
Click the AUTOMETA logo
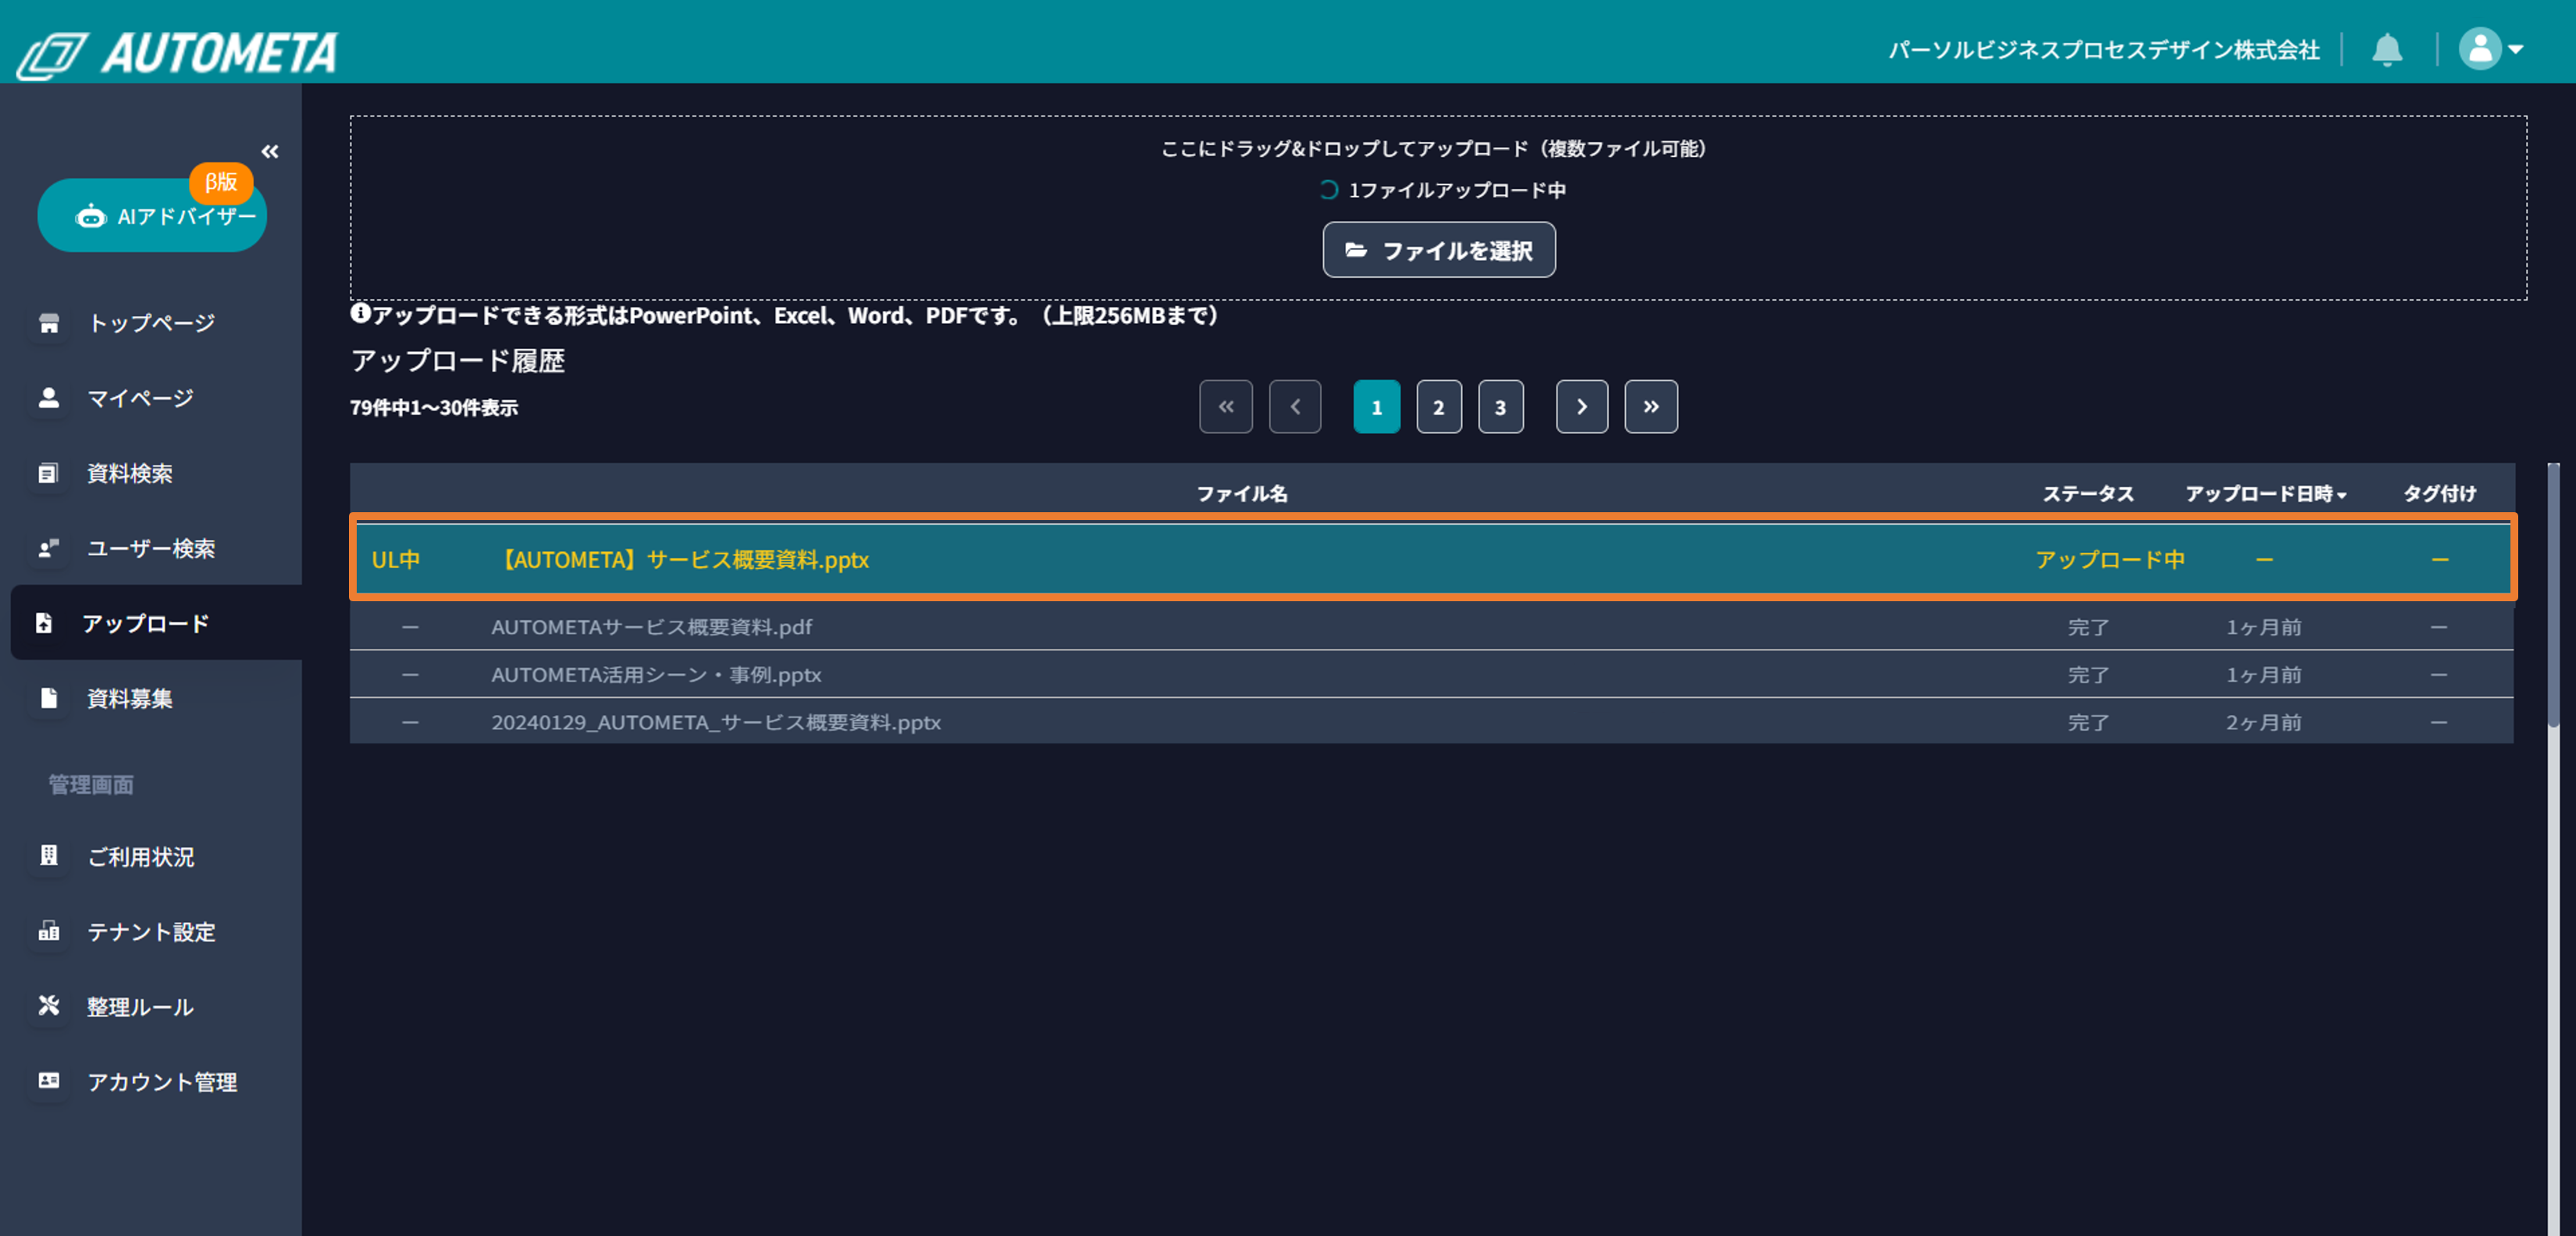pos(178,52)
